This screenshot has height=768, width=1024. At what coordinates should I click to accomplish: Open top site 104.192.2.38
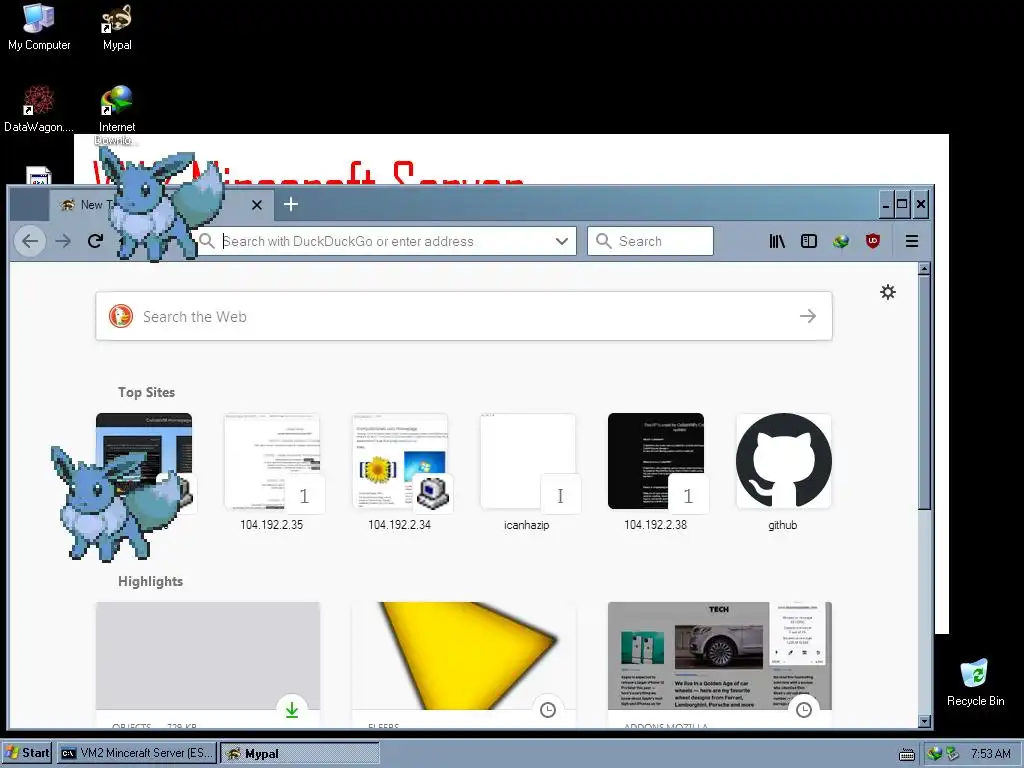click(x=656, y=472)
